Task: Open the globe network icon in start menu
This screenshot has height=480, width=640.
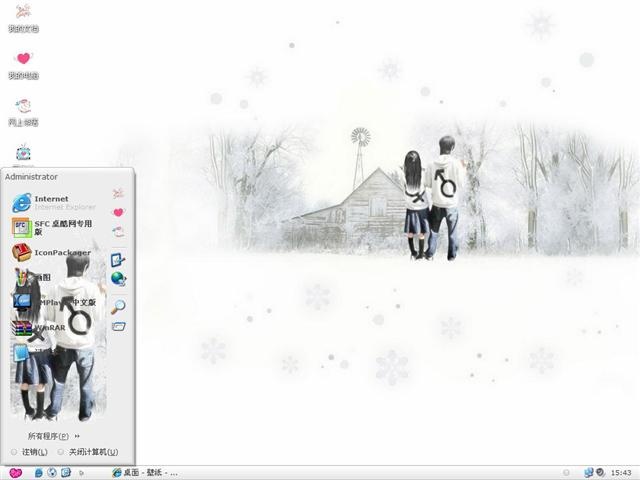Action: pyautogui.click(x=118, y=279)
